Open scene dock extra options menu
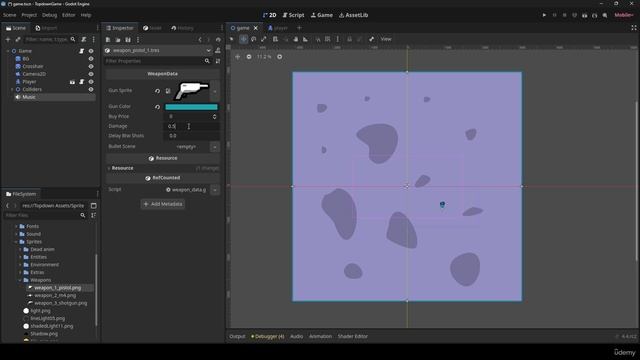 click(x=93, y=39)
